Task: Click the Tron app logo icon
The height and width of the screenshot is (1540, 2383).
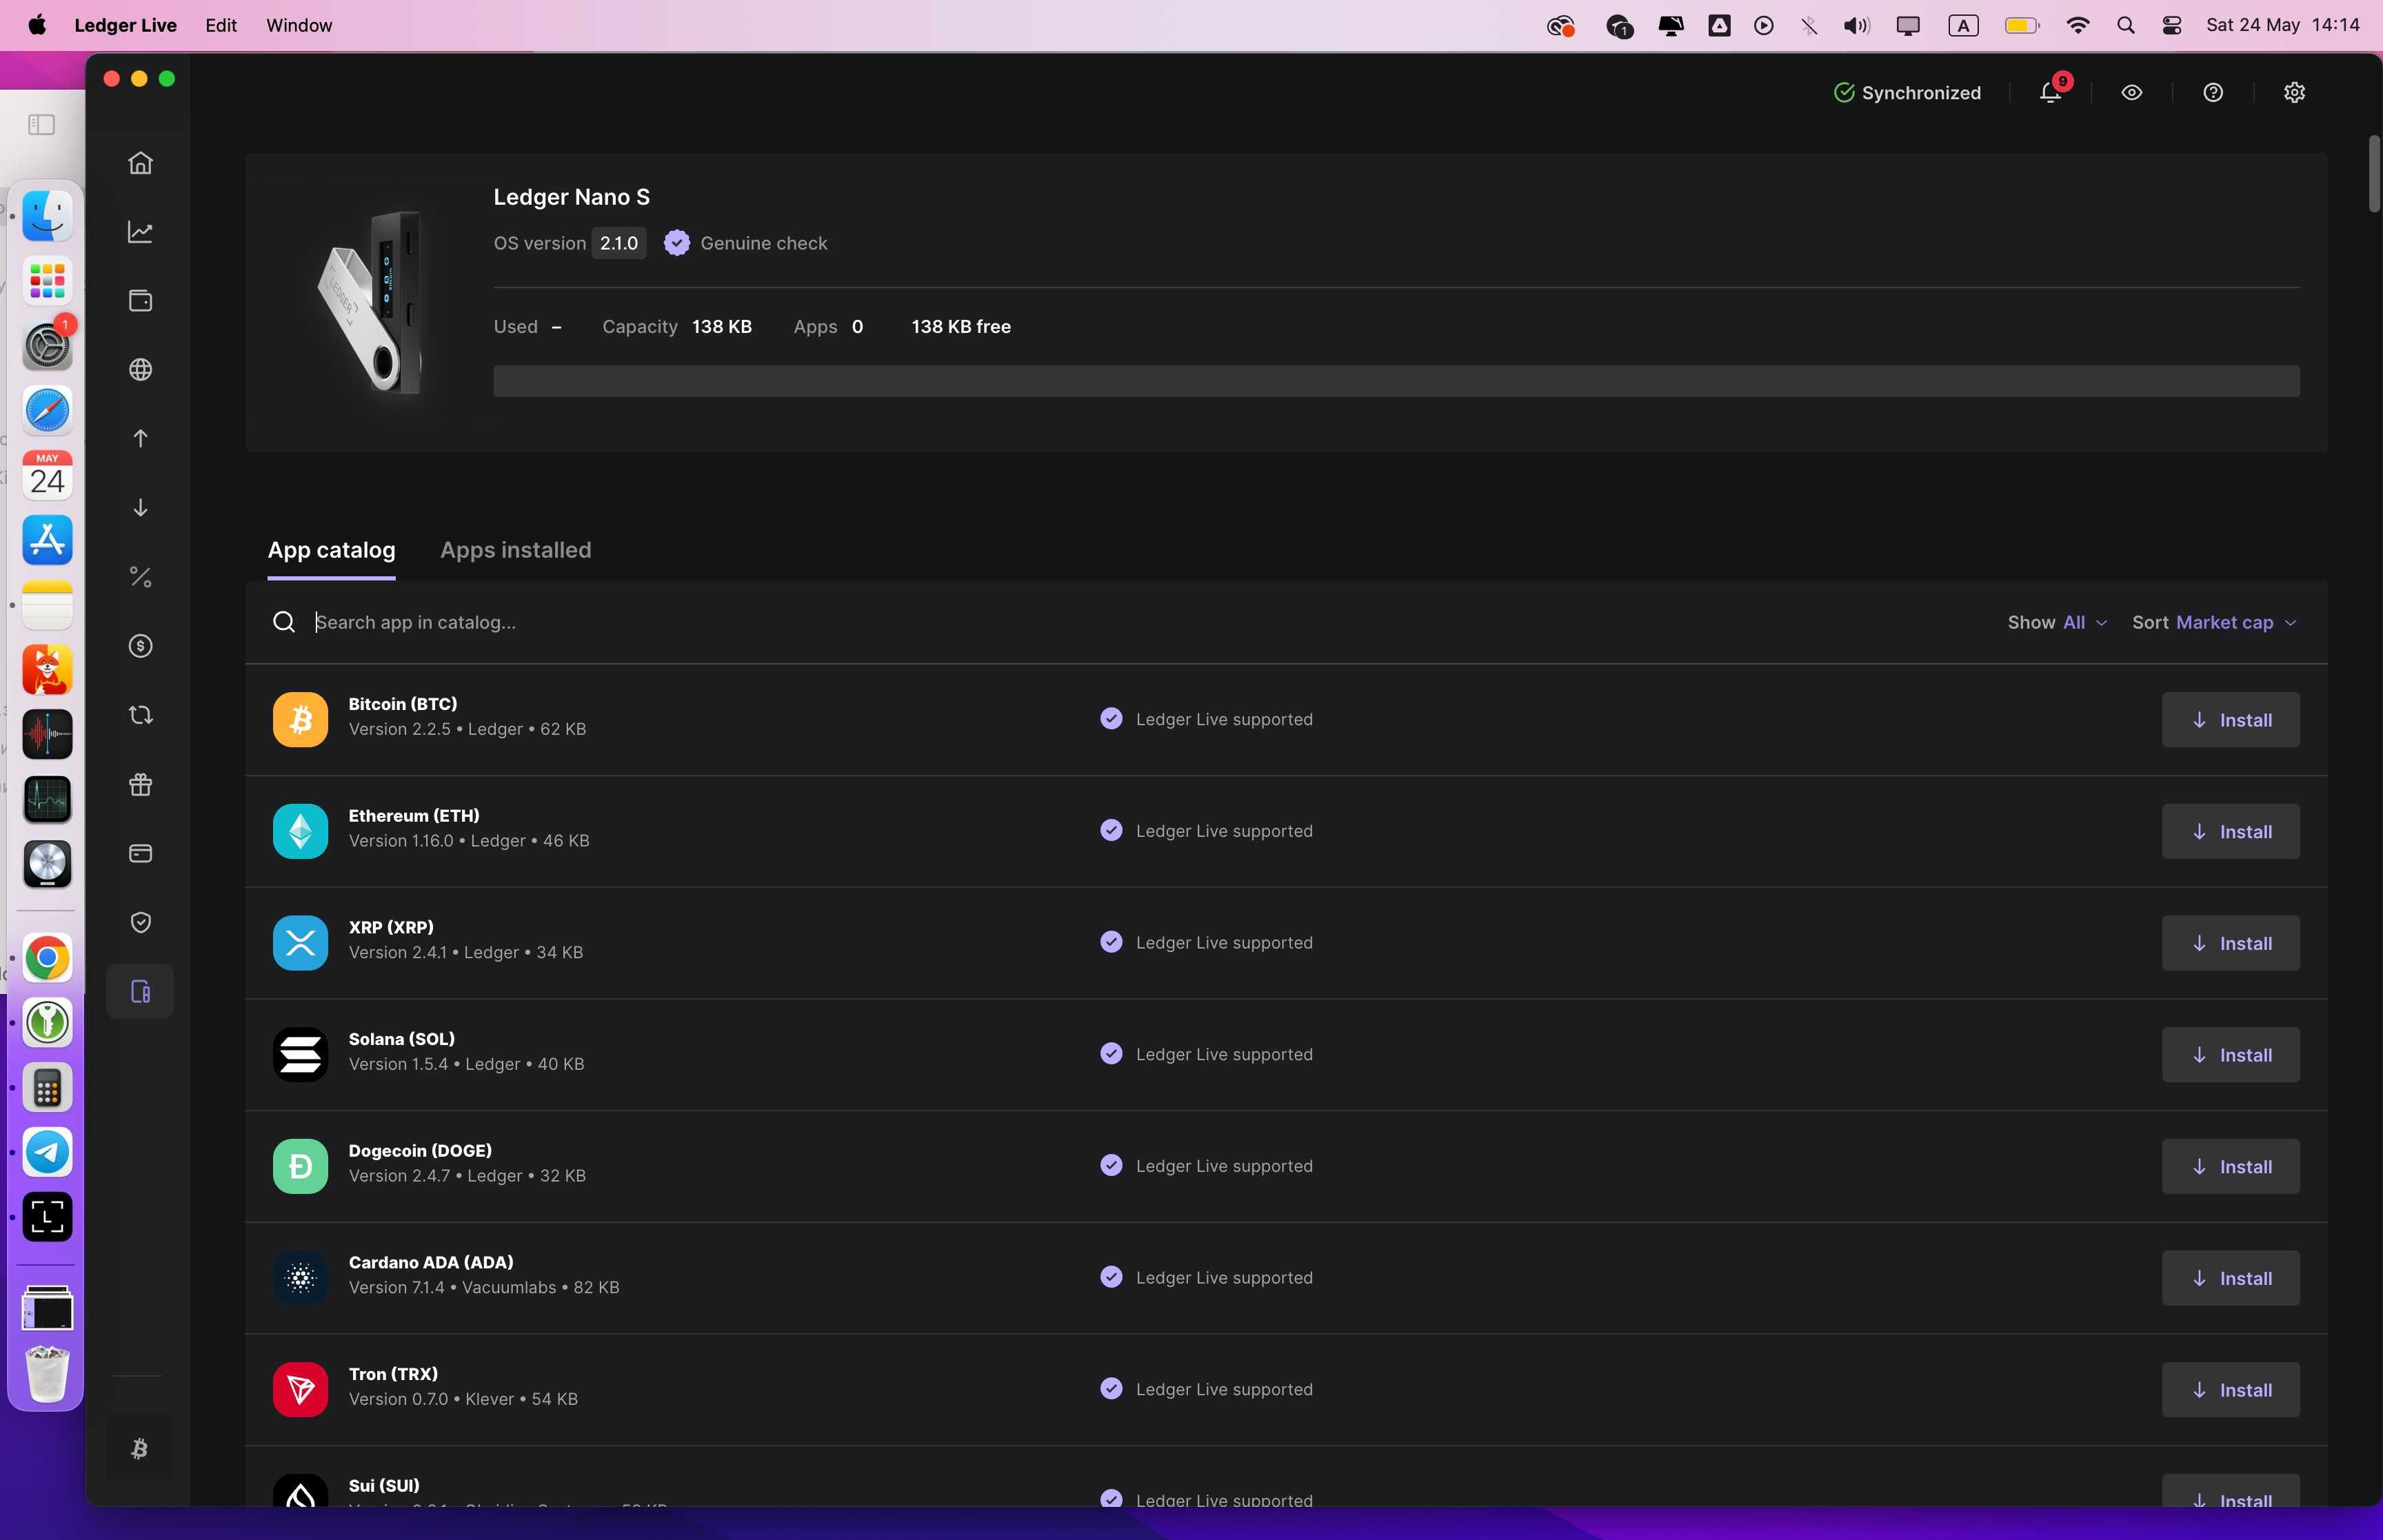Action: click(x=300, y=1389)
